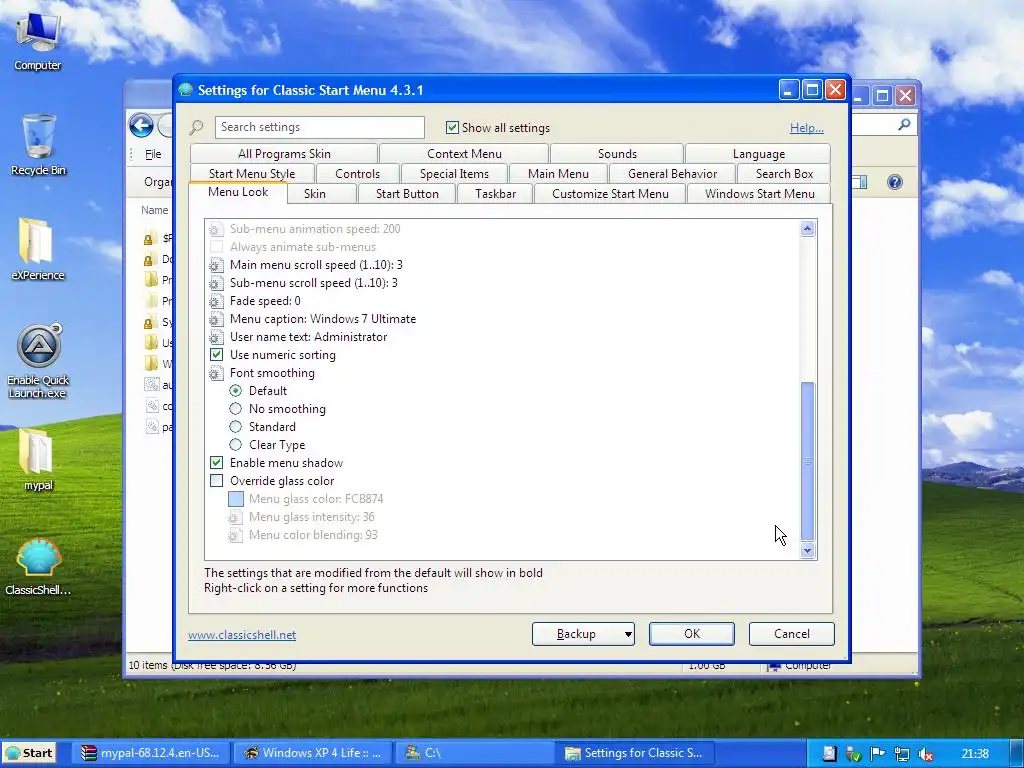Select Enable Quick Launch.exe desktop icon
This screenshot has height=768, width=1024.
coord(38,360)
